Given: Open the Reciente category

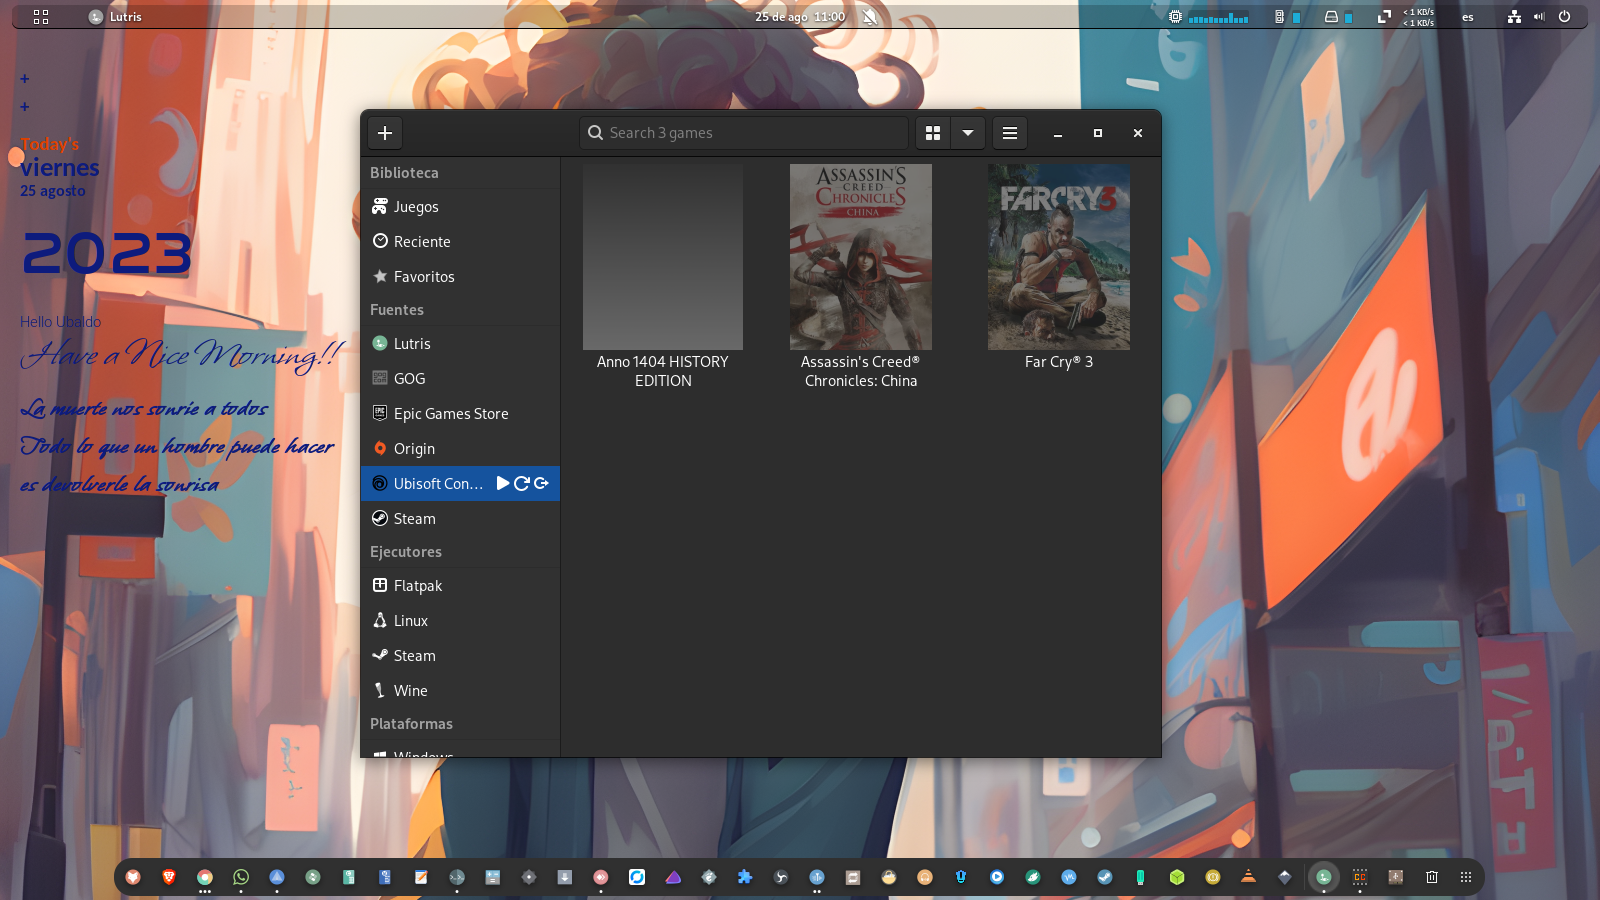Looking at the screenshot, I should click(460, 242).
